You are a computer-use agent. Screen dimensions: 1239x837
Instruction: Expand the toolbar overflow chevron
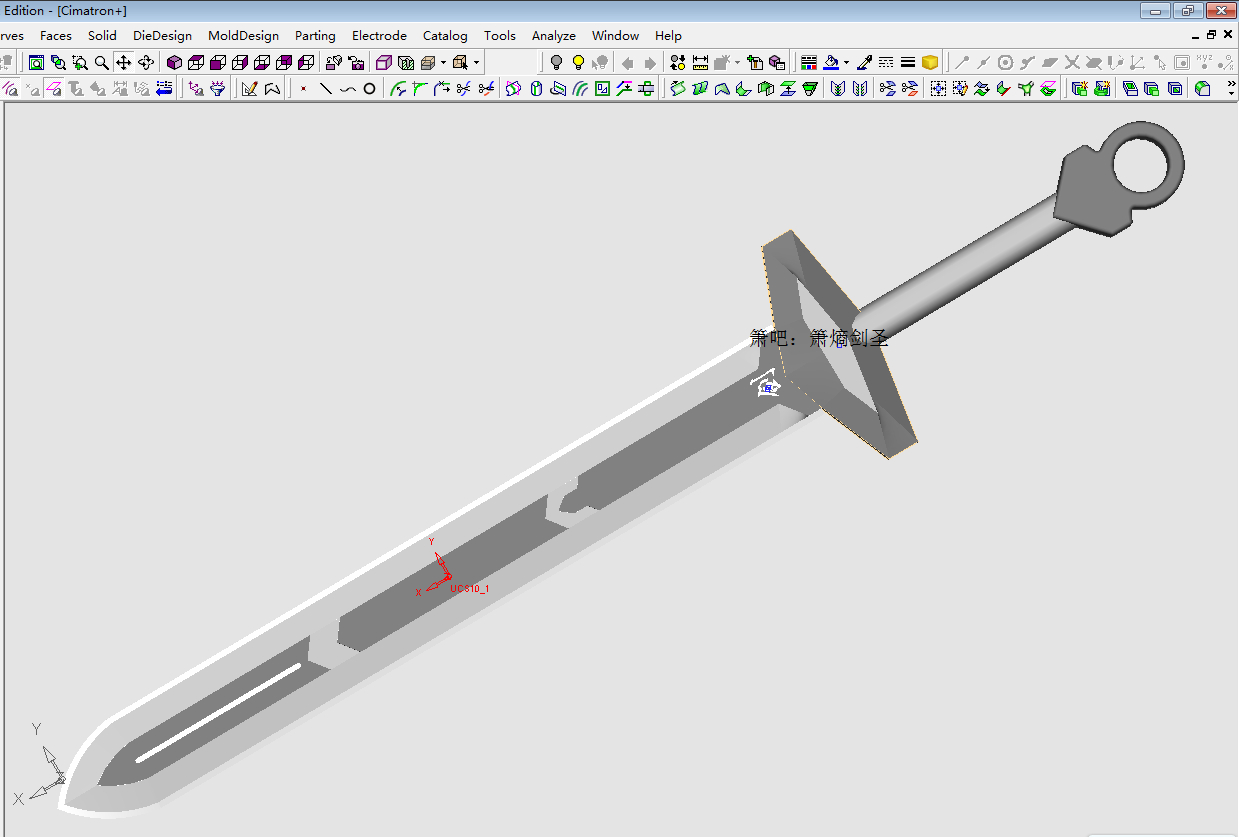pyautogui.click(x=1231, y=84)
